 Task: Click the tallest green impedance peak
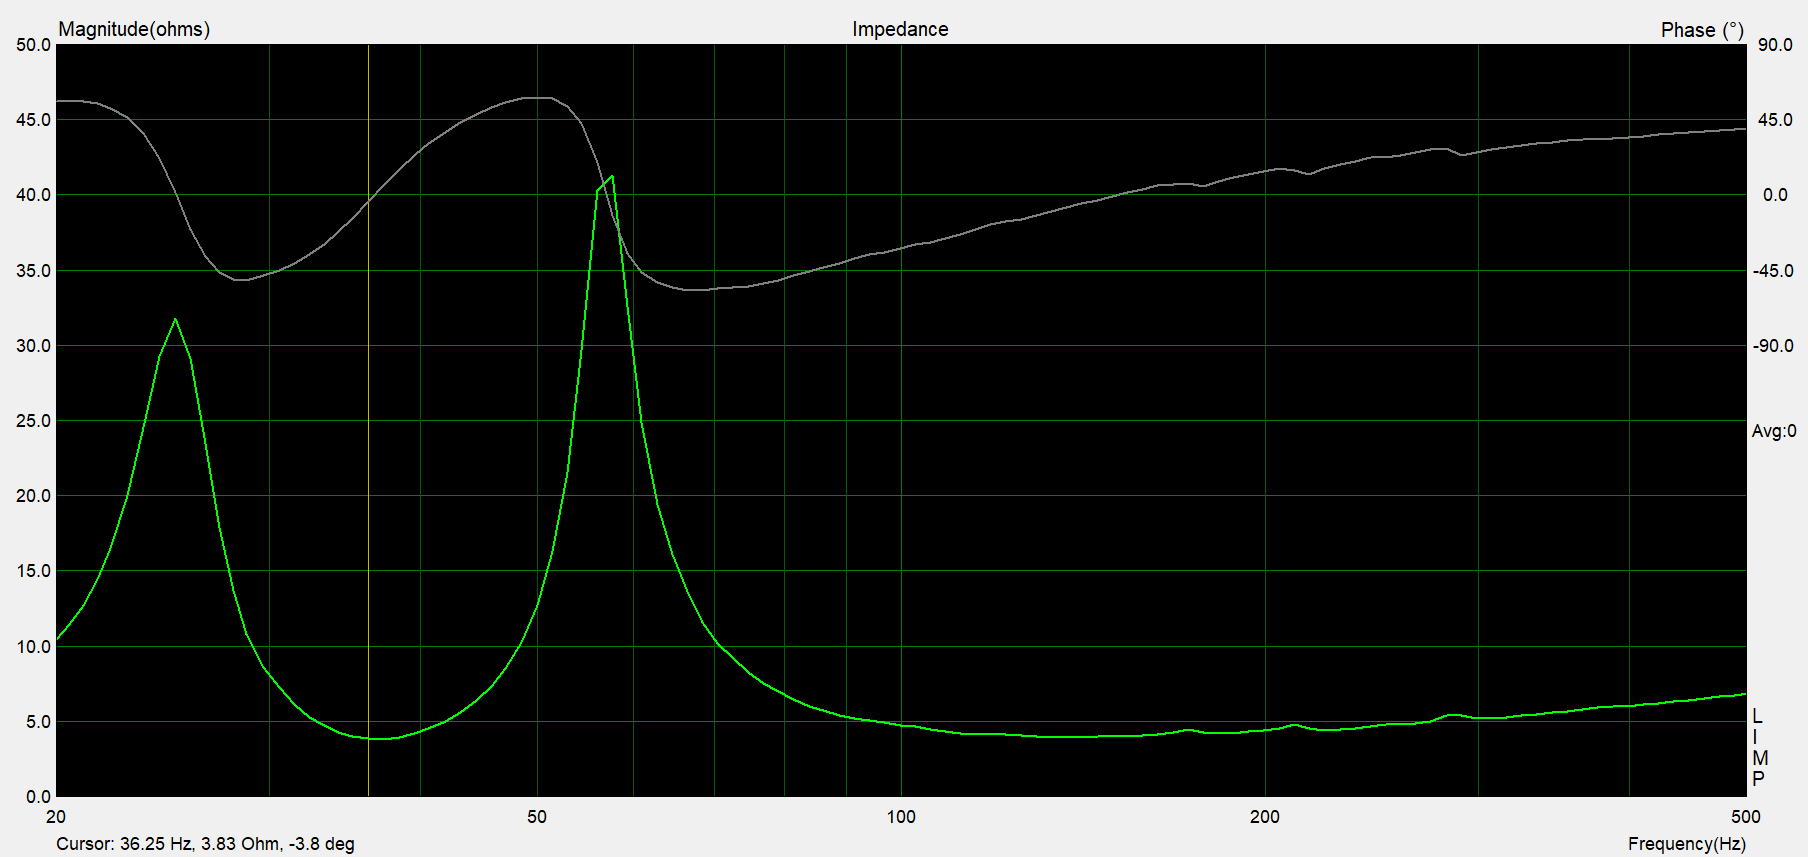611,178
